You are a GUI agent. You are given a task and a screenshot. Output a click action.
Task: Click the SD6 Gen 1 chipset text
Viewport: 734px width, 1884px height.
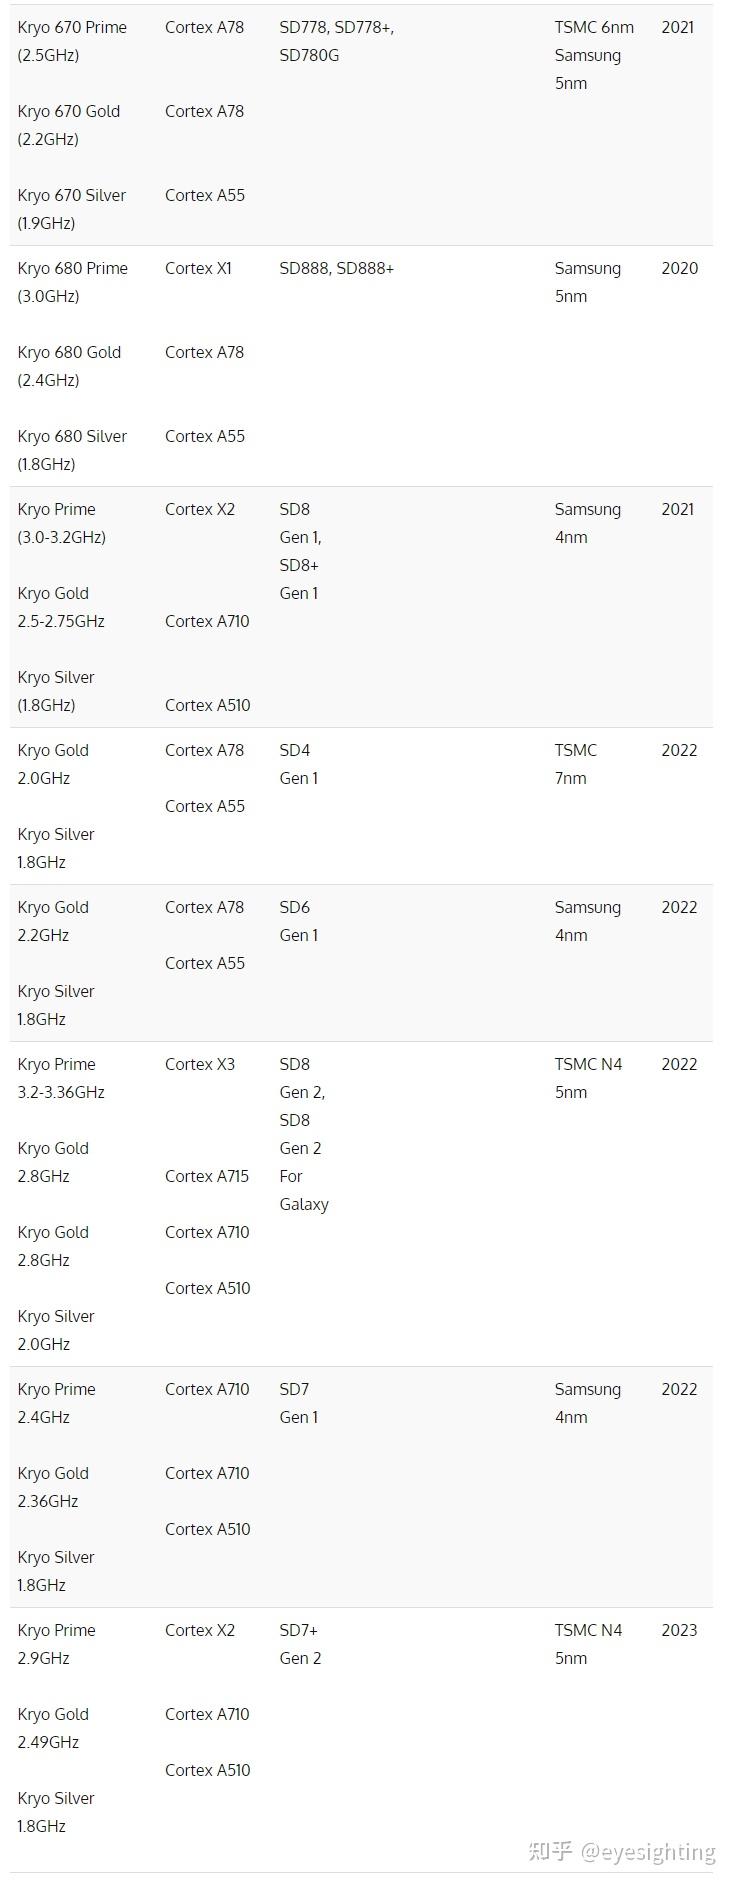pyautogui.click(x=298, y=921)
